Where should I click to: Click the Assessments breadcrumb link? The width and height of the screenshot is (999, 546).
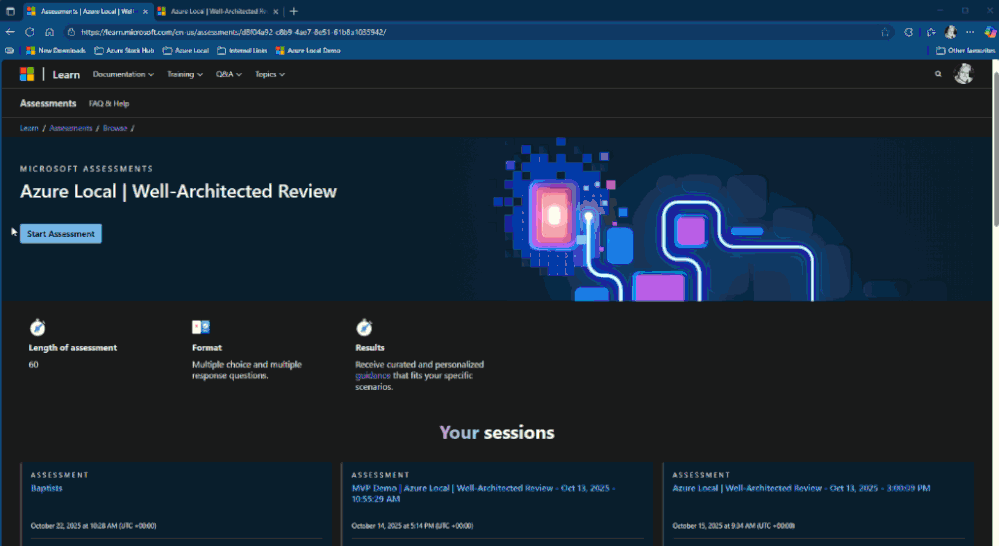coord(71,128)
